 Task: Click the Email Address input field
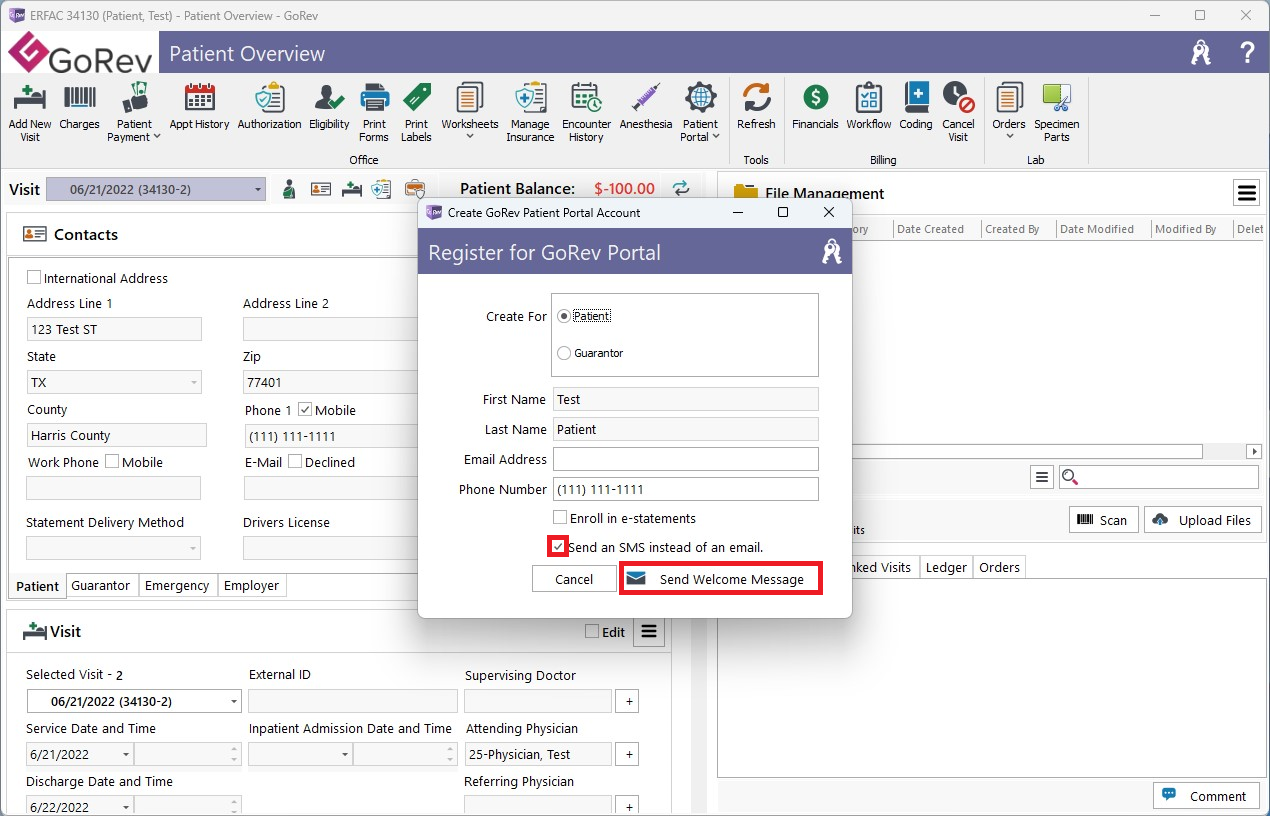tap(686, 459)
